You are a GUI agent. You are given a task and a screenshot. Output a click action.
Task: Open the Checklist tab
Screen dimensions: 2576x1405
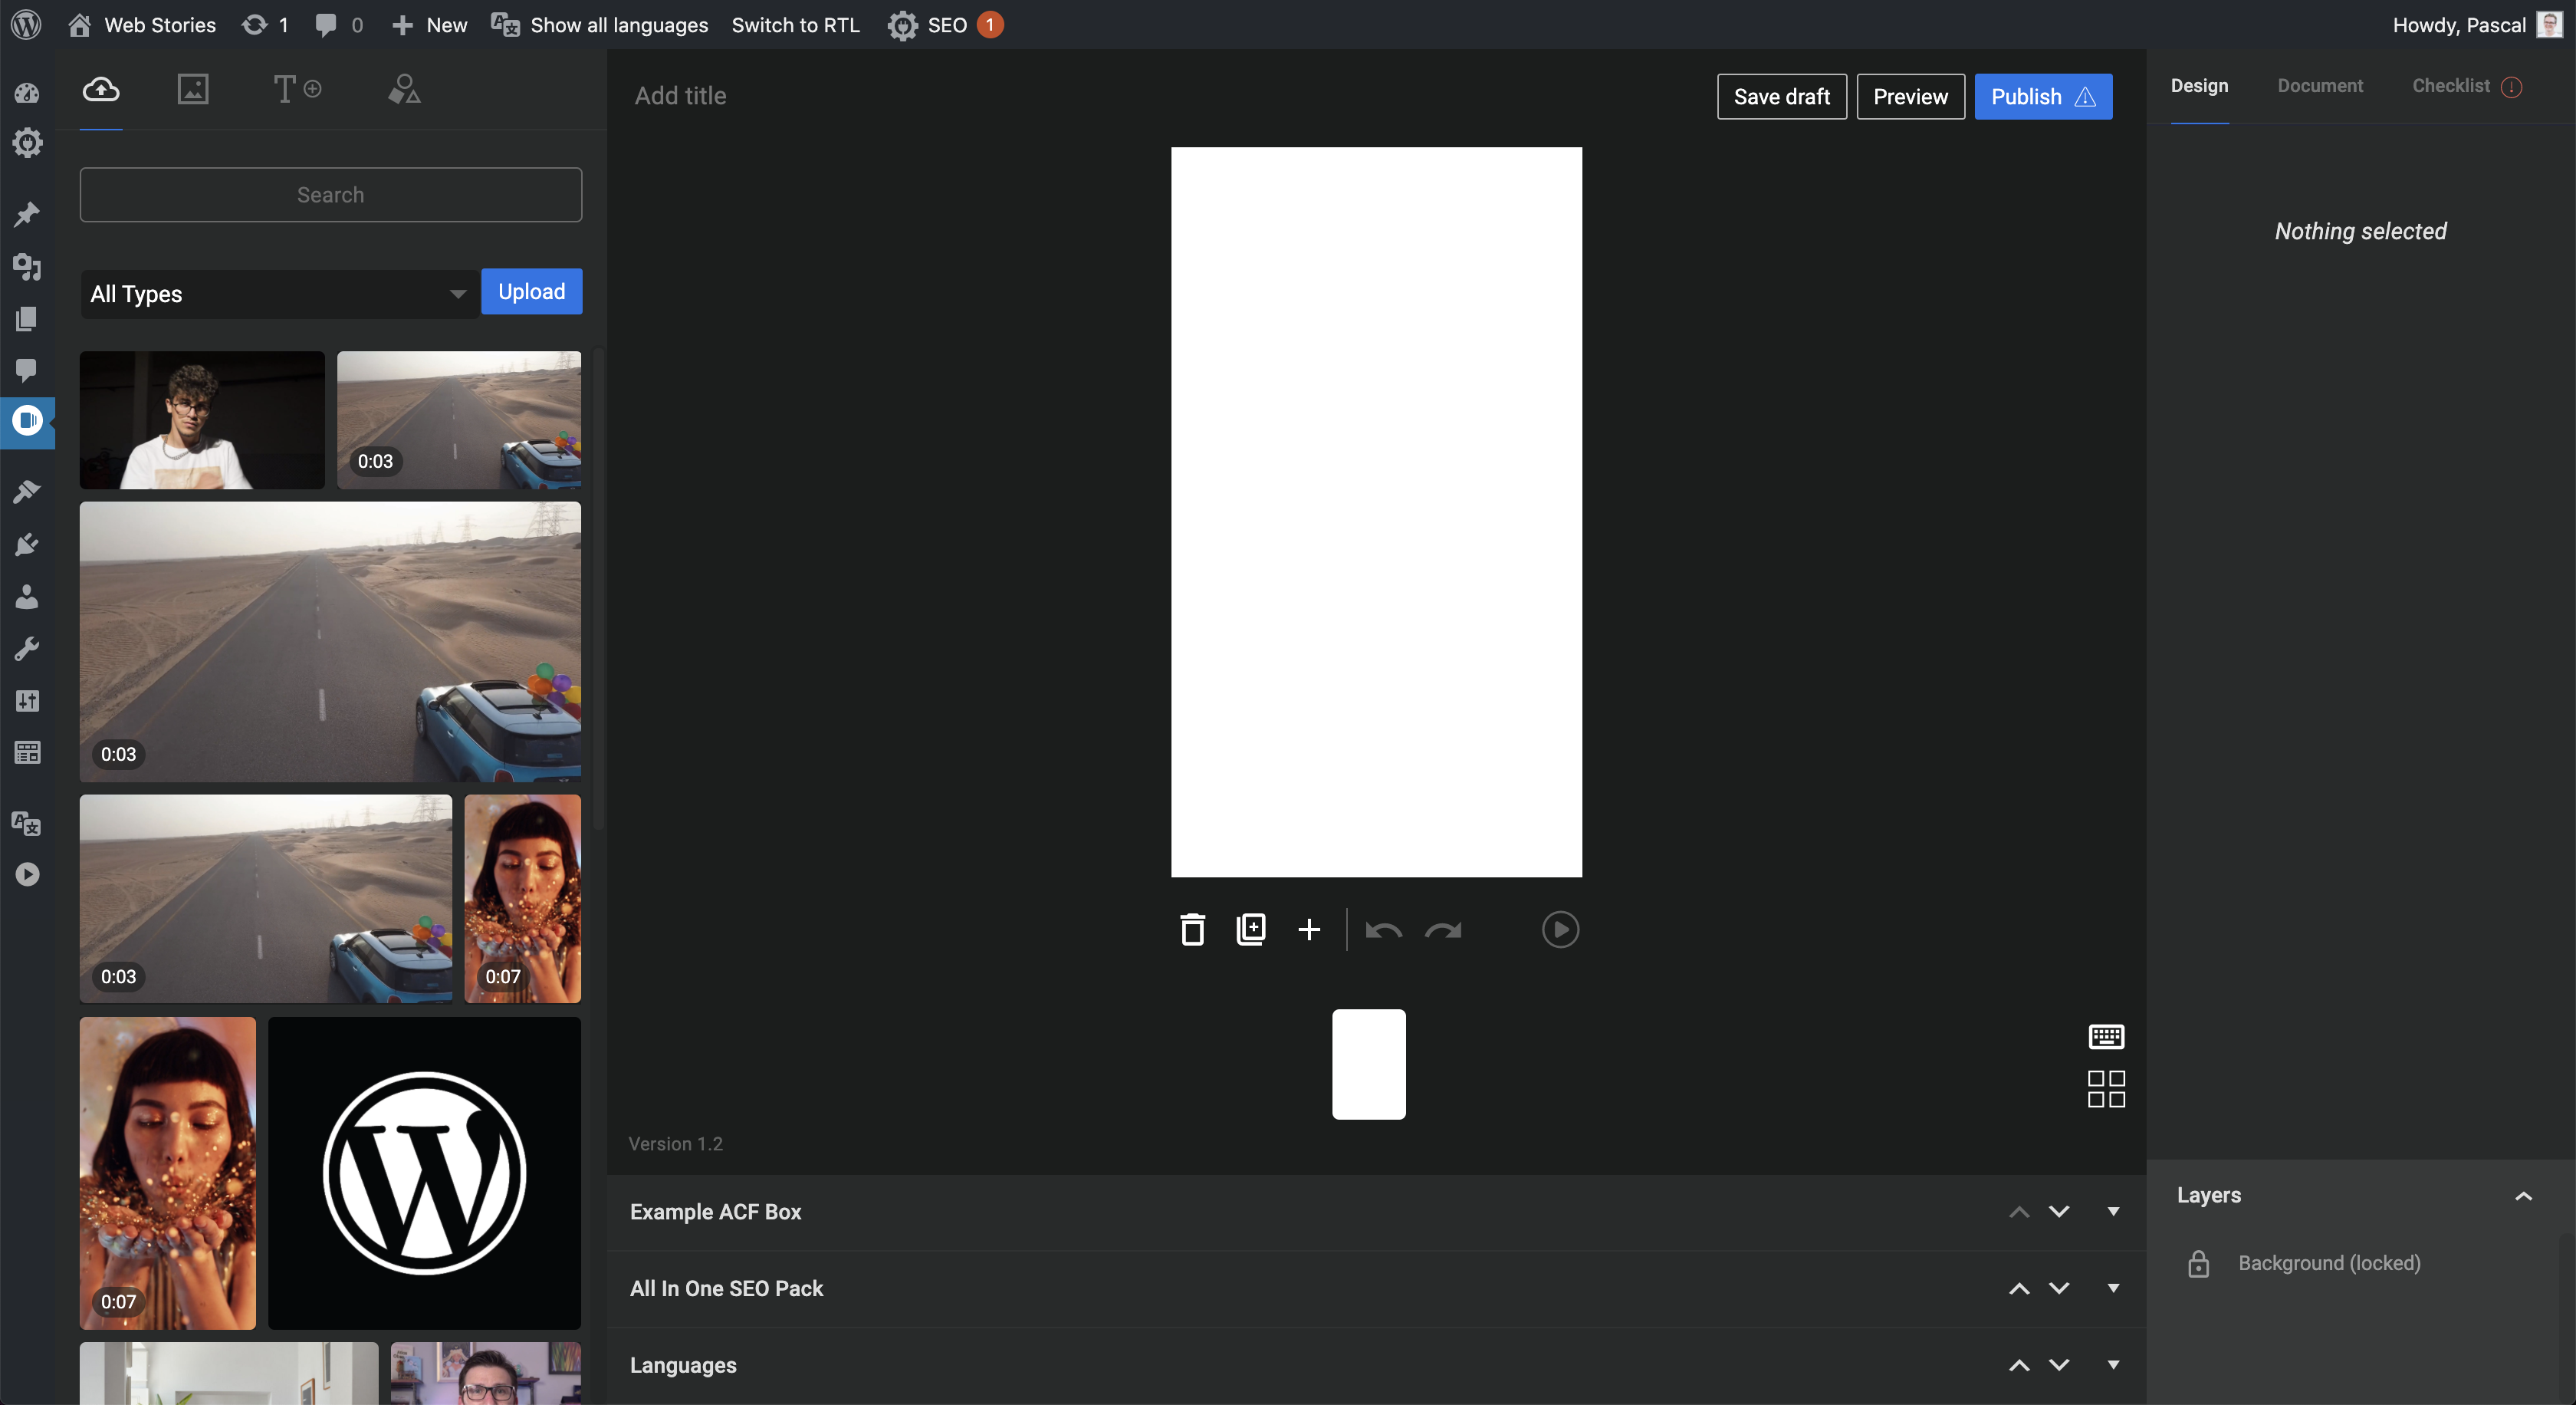coord(2452,86)
